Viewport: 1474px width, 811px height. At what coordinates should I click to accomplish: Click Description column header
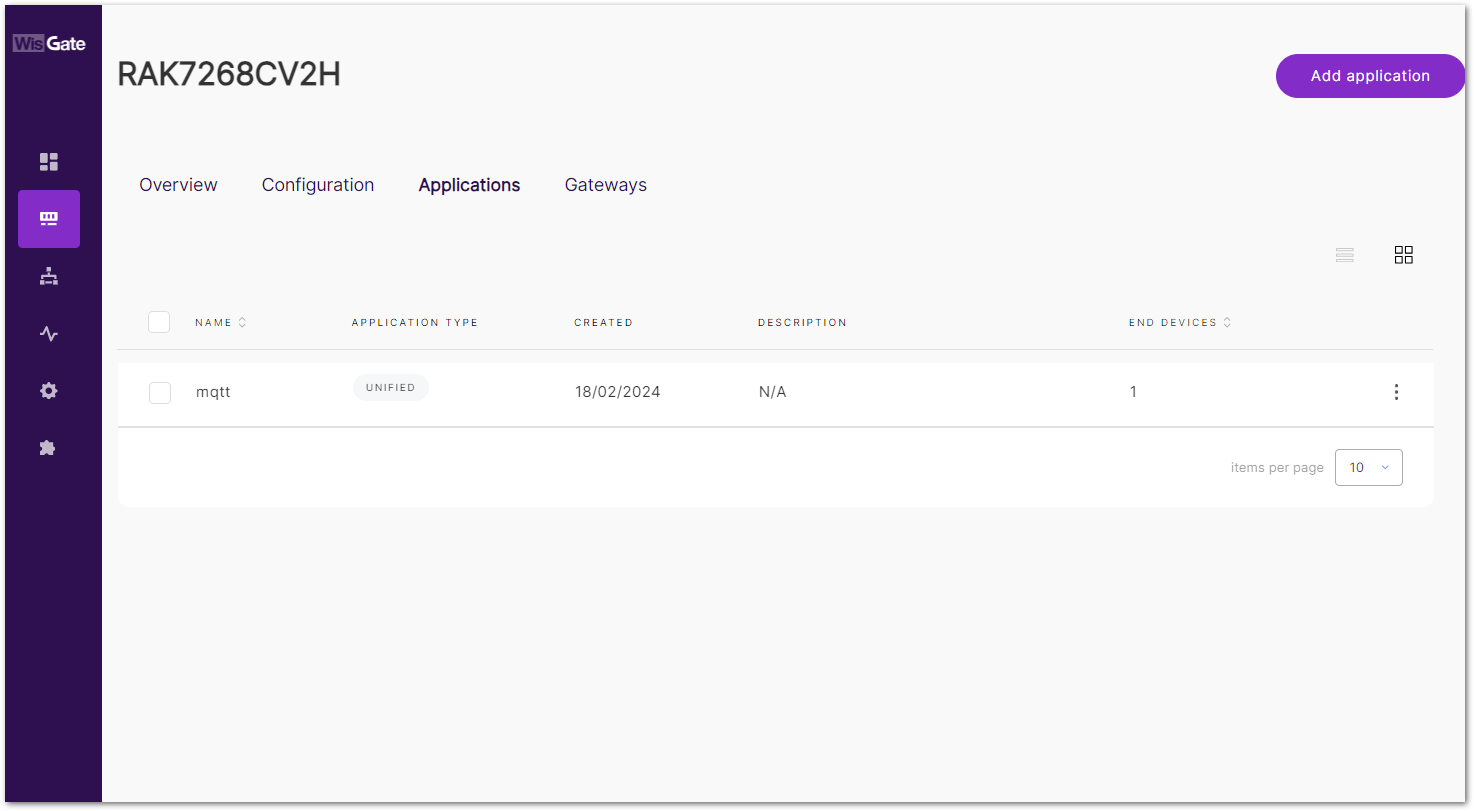[802, 323]
